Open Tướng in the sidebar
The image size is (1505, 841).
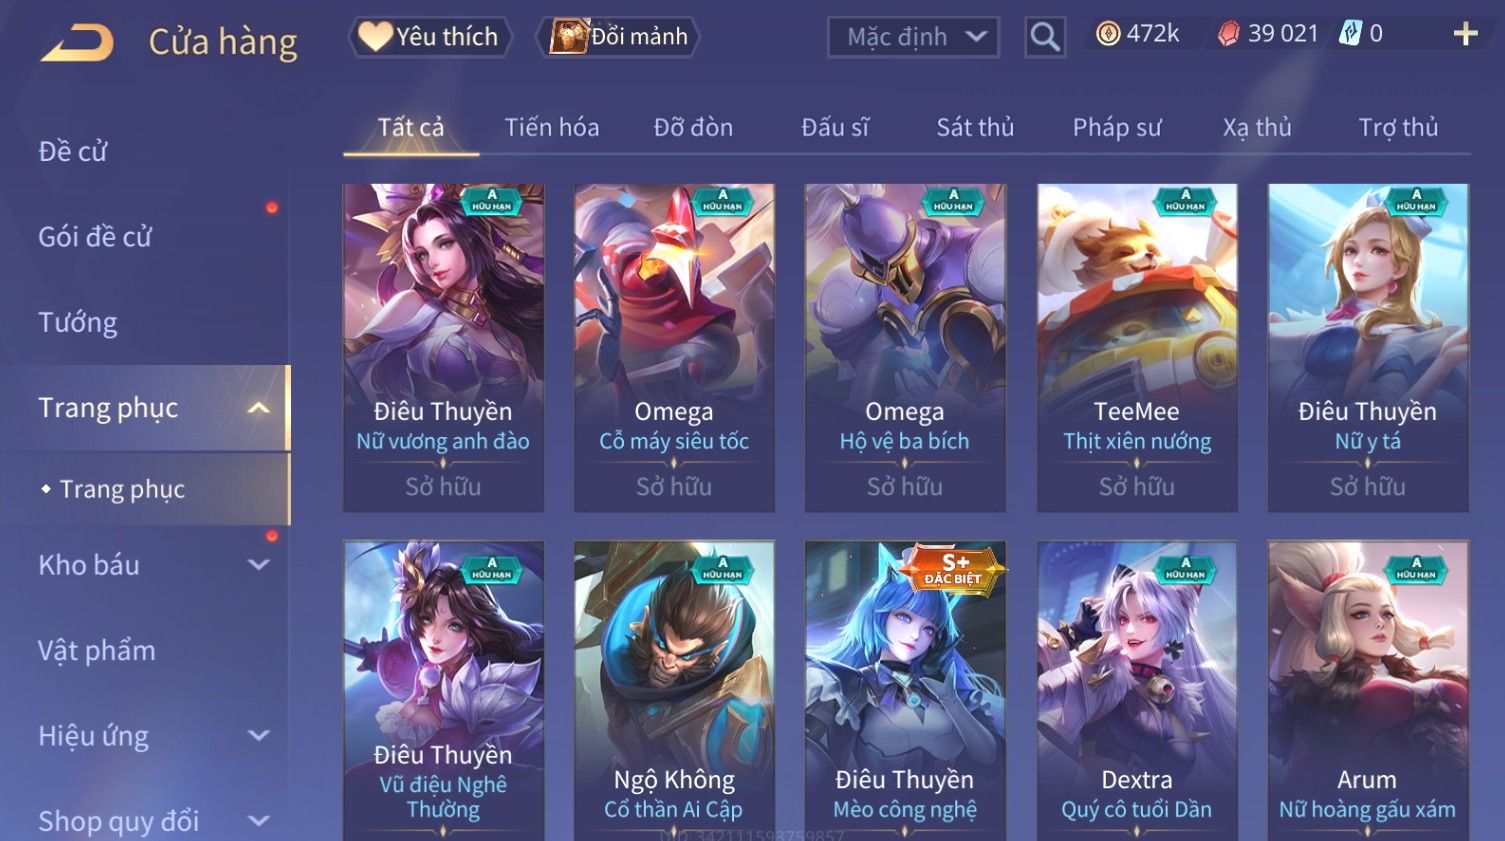click(x=78, y=323)
